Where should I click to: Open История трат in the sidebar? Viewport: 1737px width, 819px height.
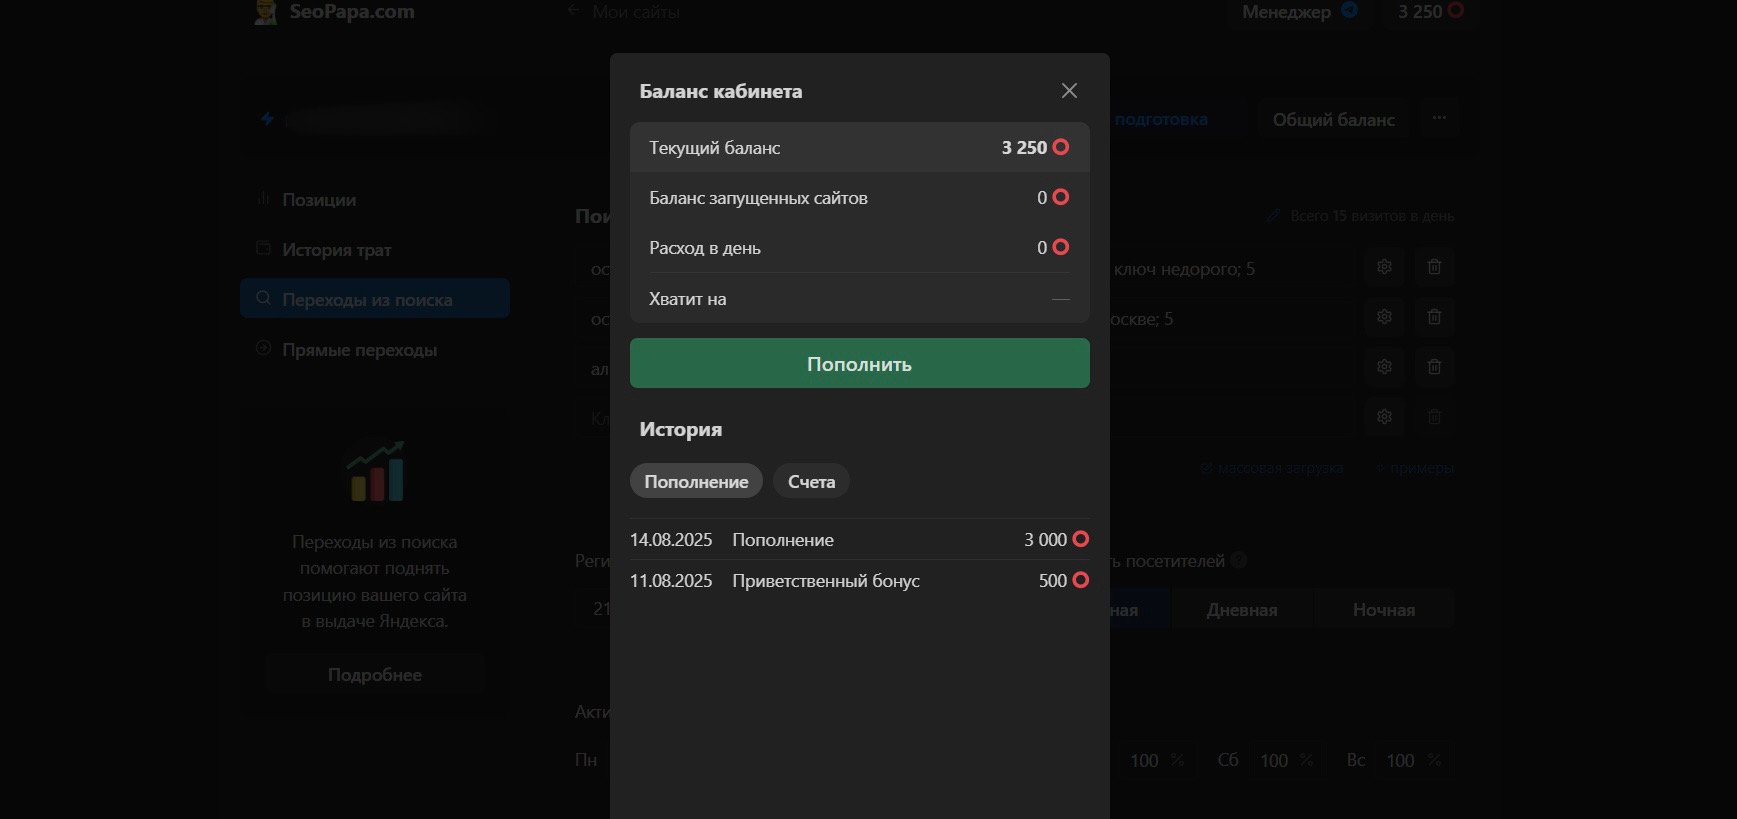tap(336, 250)
